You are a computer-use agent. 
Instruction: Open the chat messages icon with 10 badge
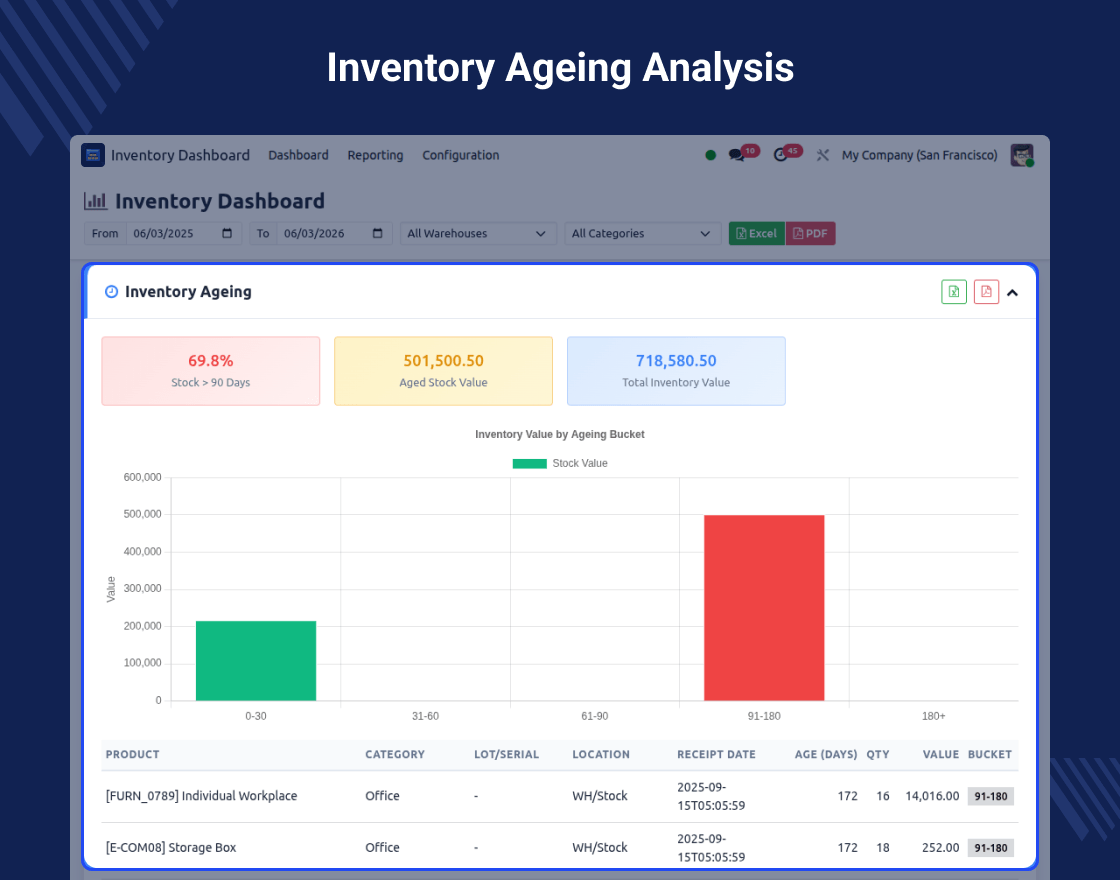(736, 155)
